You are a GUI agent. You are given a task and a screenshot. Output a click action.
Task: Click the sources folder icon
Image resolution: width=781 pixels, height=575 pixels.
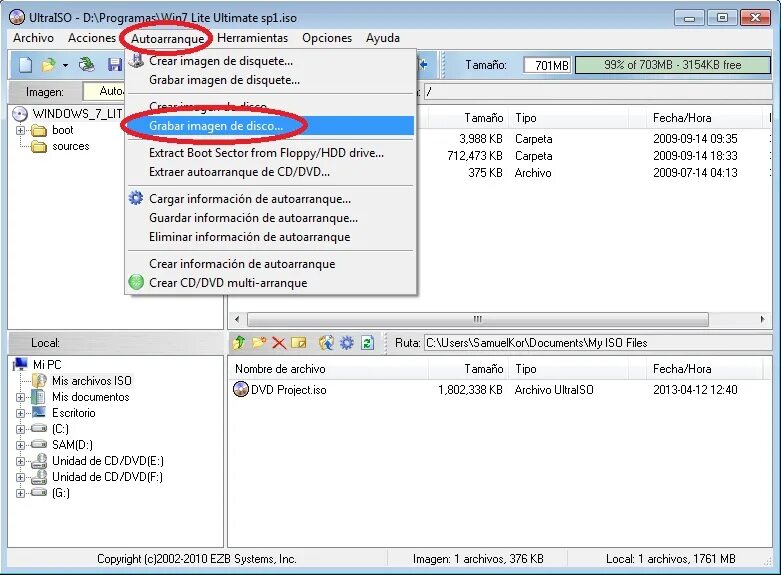pos(39,146)
